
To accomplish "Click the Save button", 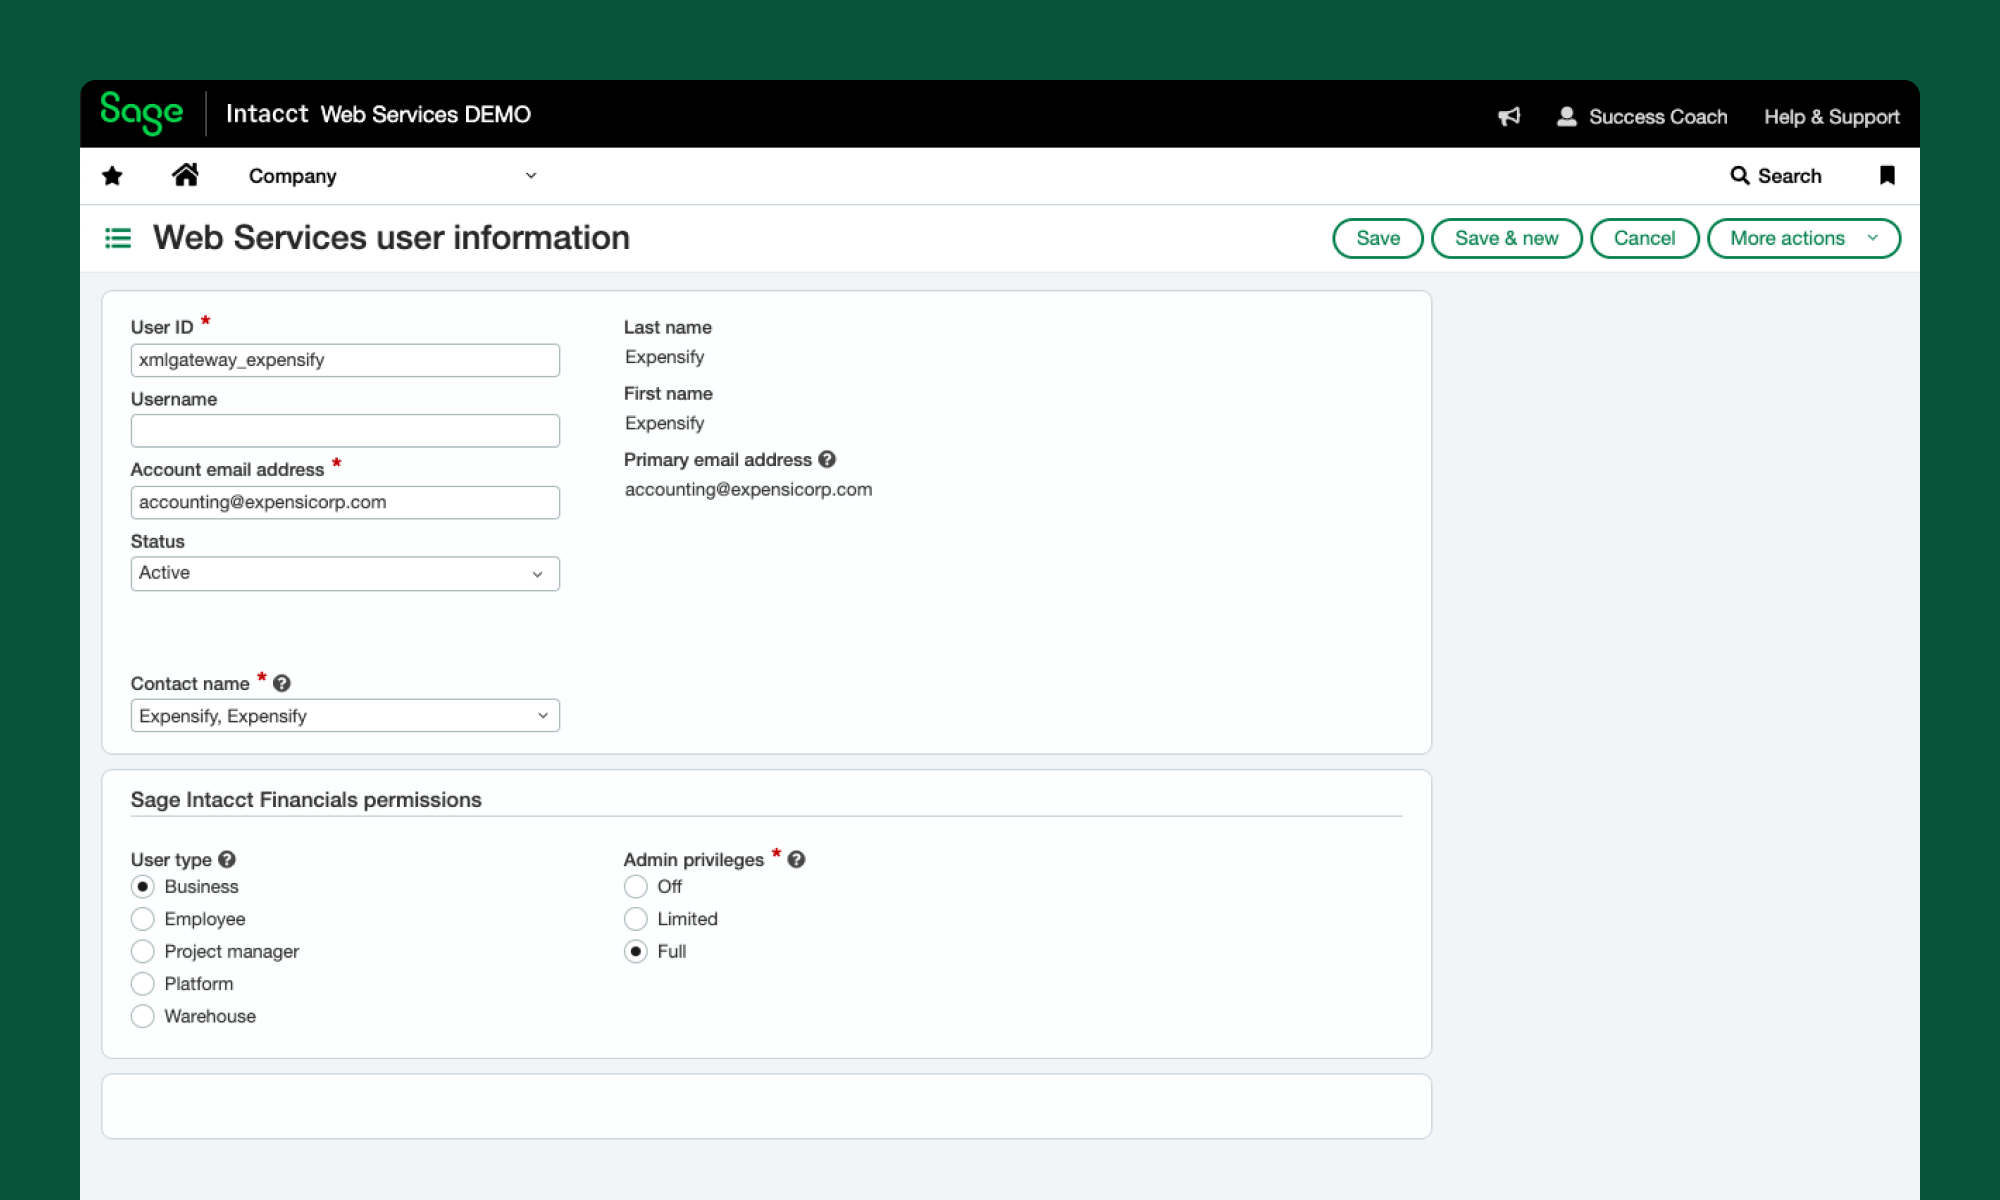I will (1376, 237).
